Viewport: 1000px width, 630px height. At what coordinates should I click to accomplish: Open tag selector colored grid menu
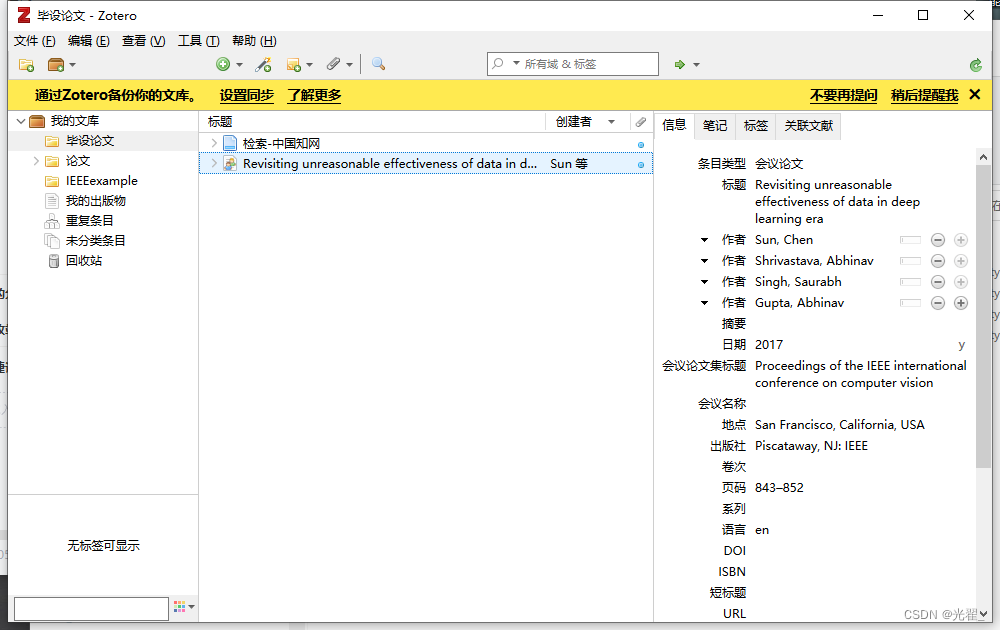pyautogui.click(x=184, y=607)
